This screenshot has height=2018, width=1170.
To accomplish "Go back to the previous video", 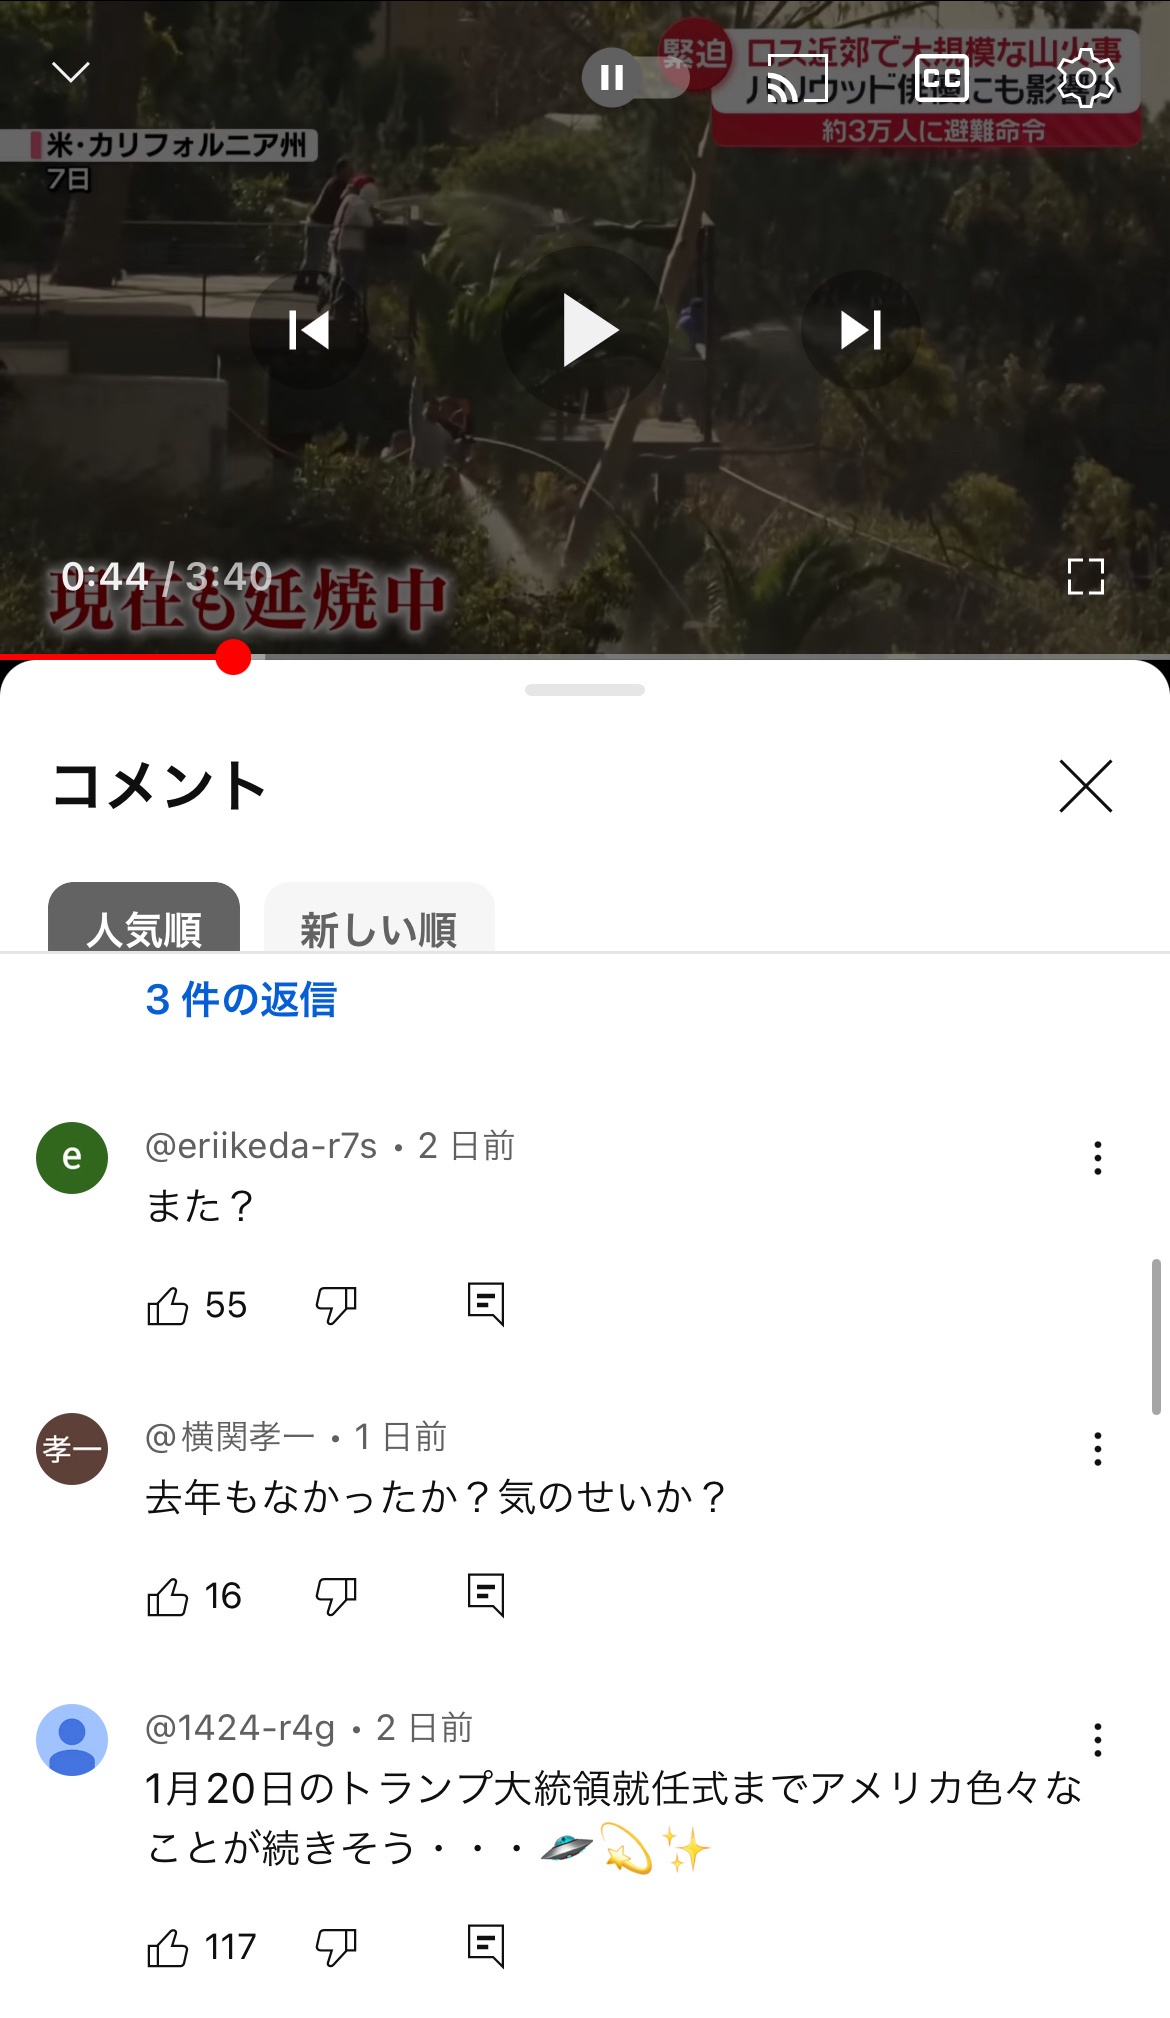I will pyautogui.click(x=309, y=330).
